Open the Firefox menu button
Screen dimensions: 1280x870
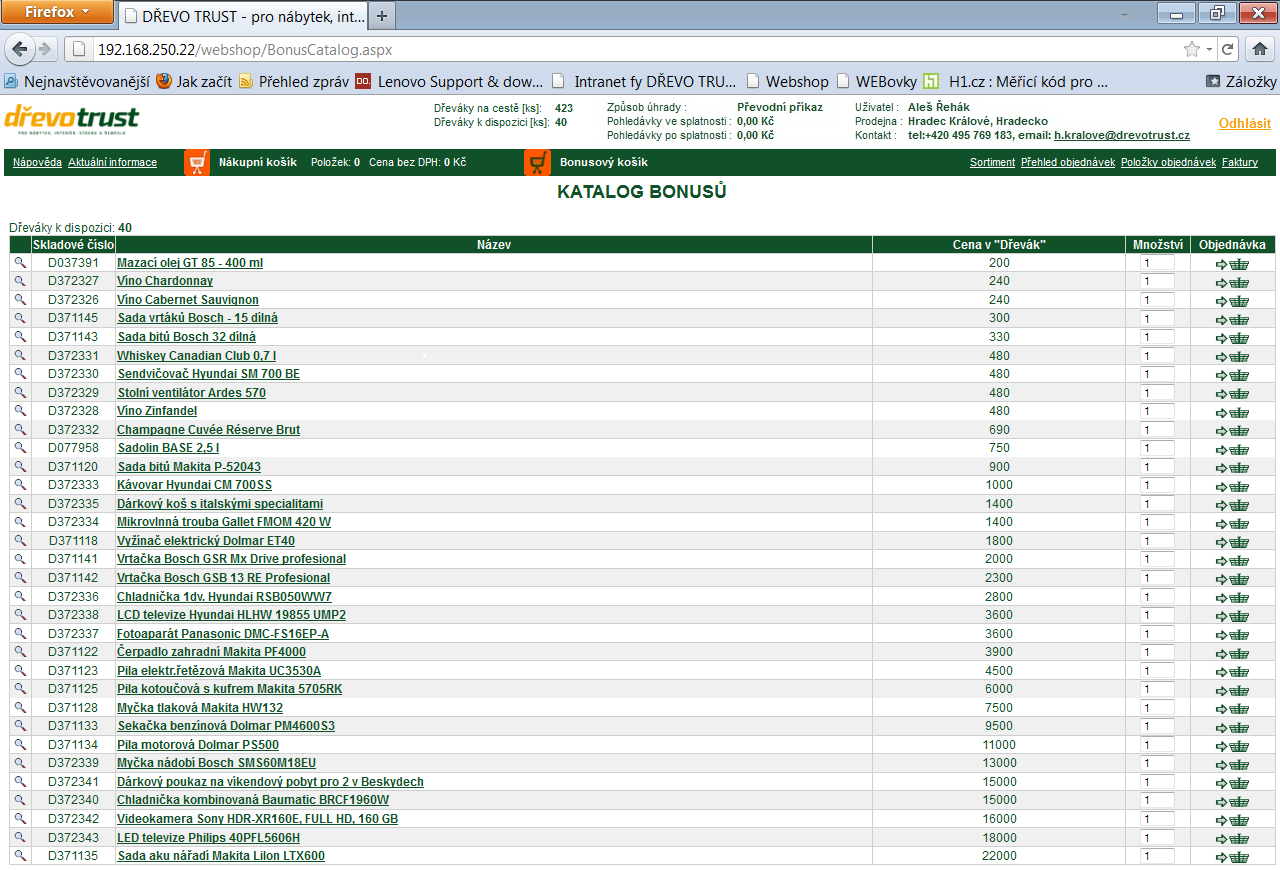pos(56,12)
